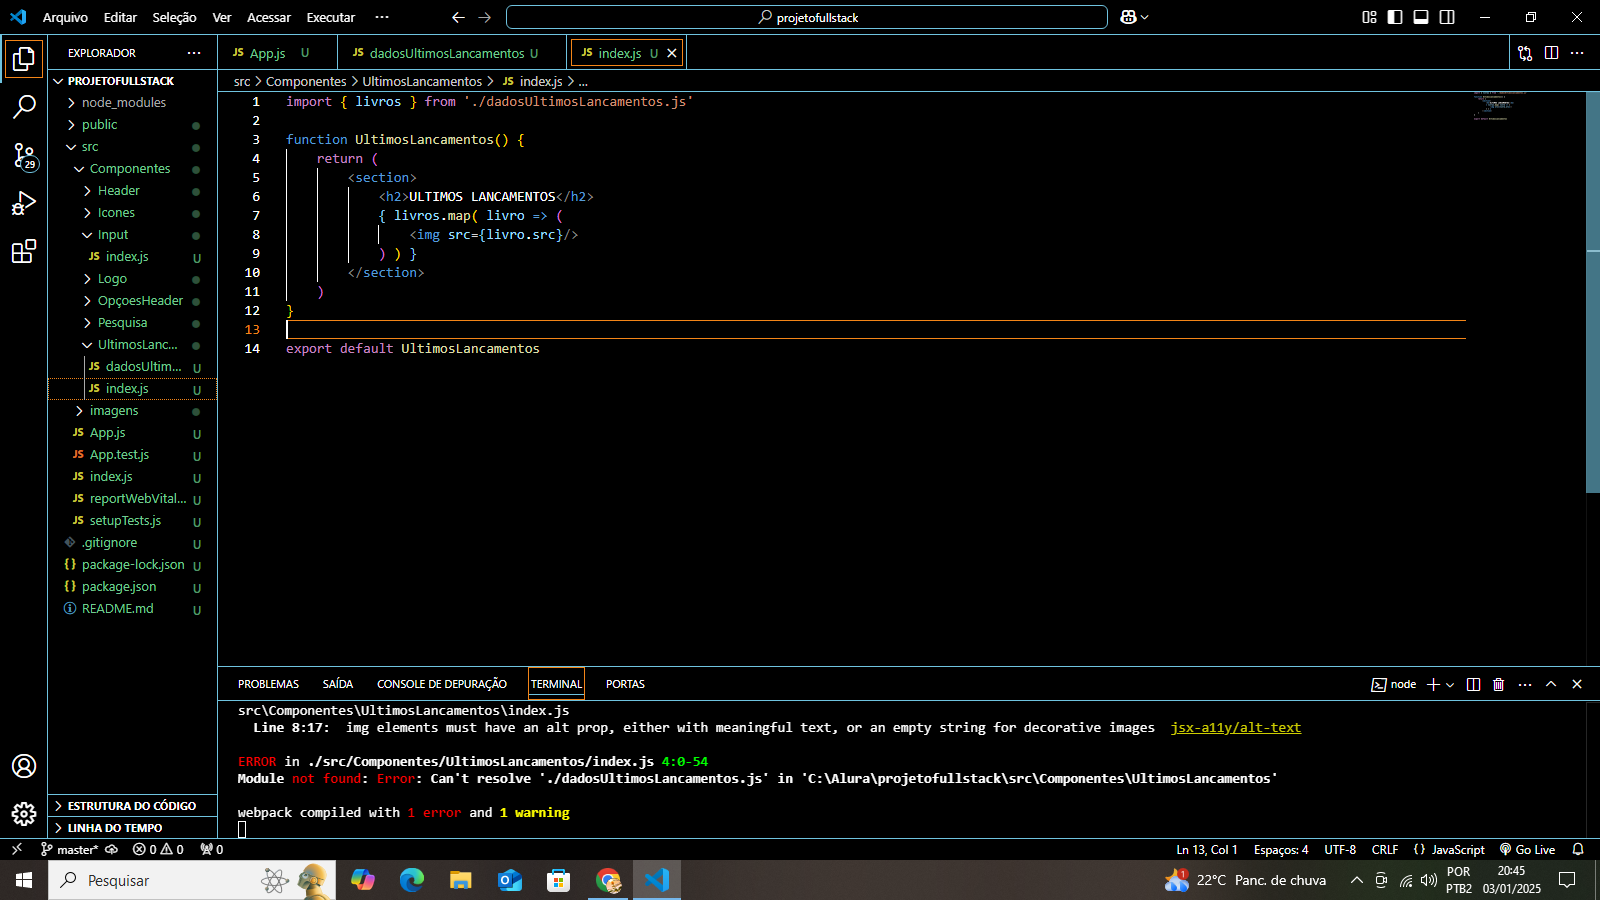Click CRLF end of line selector
1600x900 pixels.
1385,849
